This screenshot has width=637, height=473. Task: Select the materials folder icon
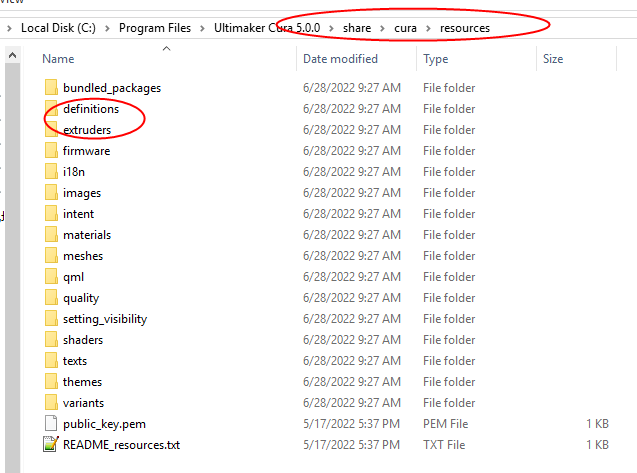coord(51,235)
